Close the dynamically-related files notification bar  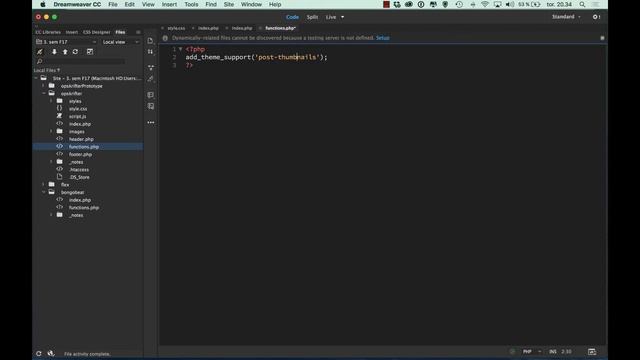tap(602, 38)
